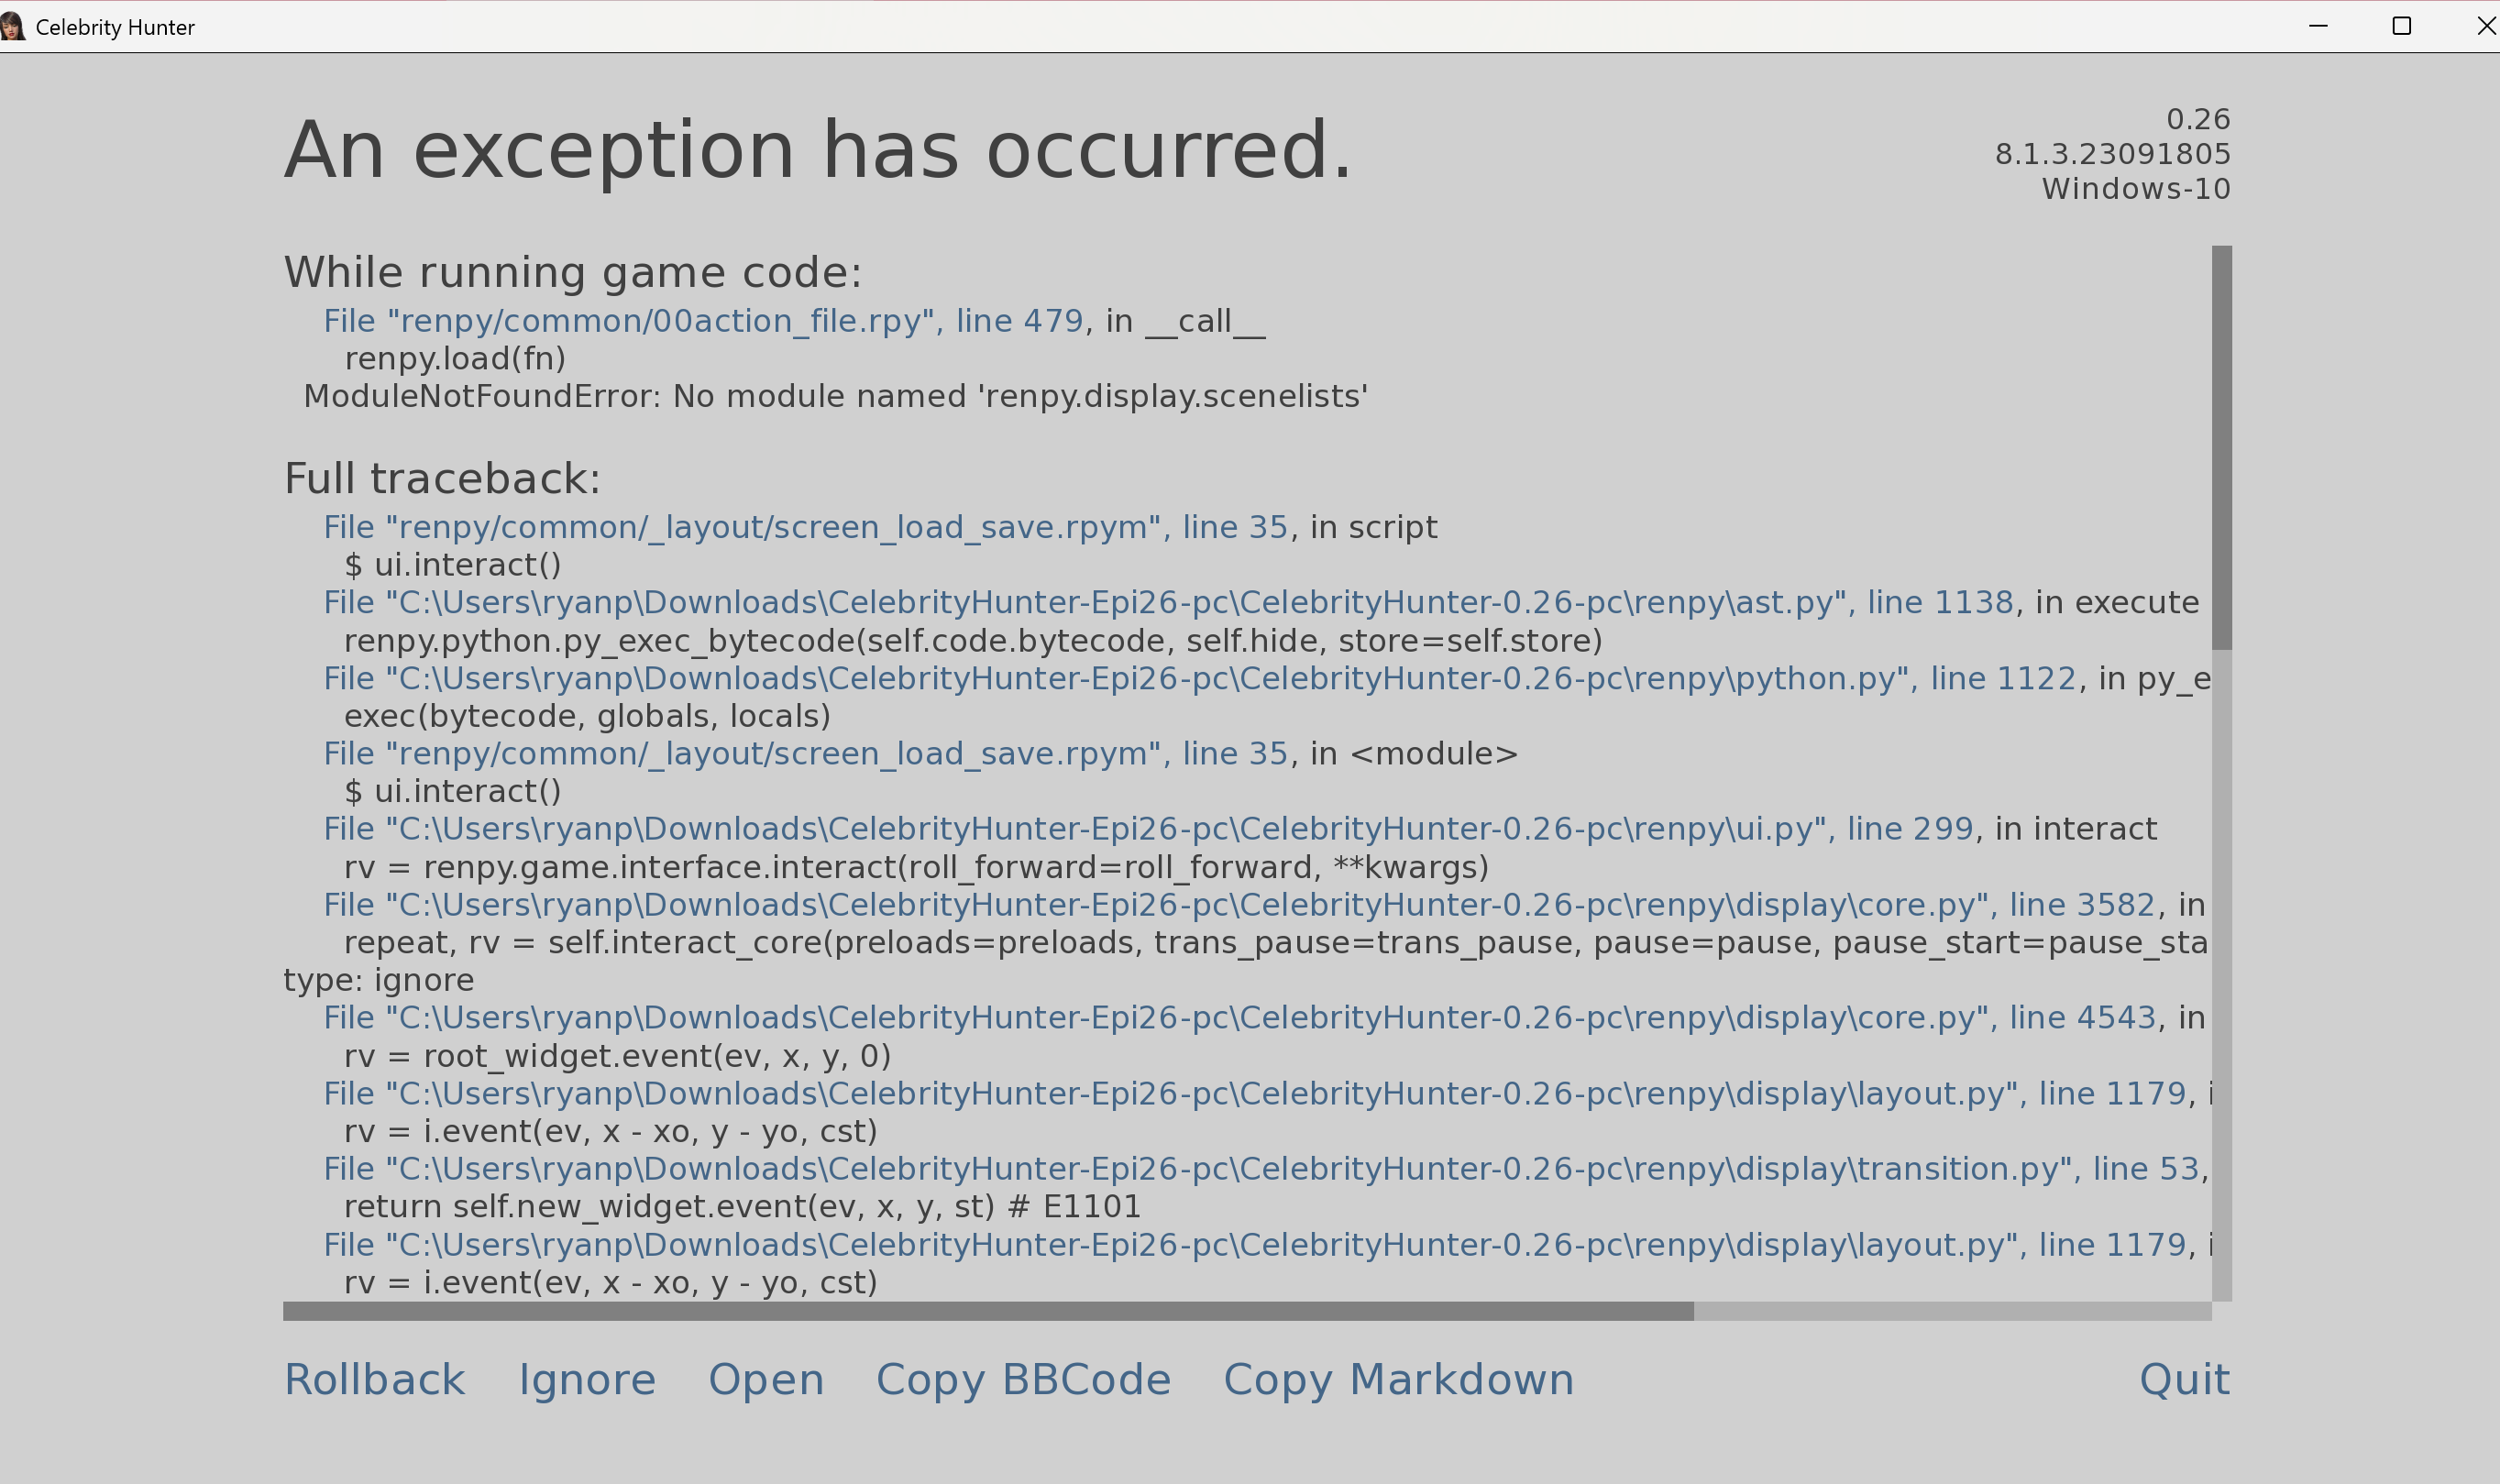Open core.py line 4543 file link
Screen dimensions: 2500x1484
[1238, 1018]
